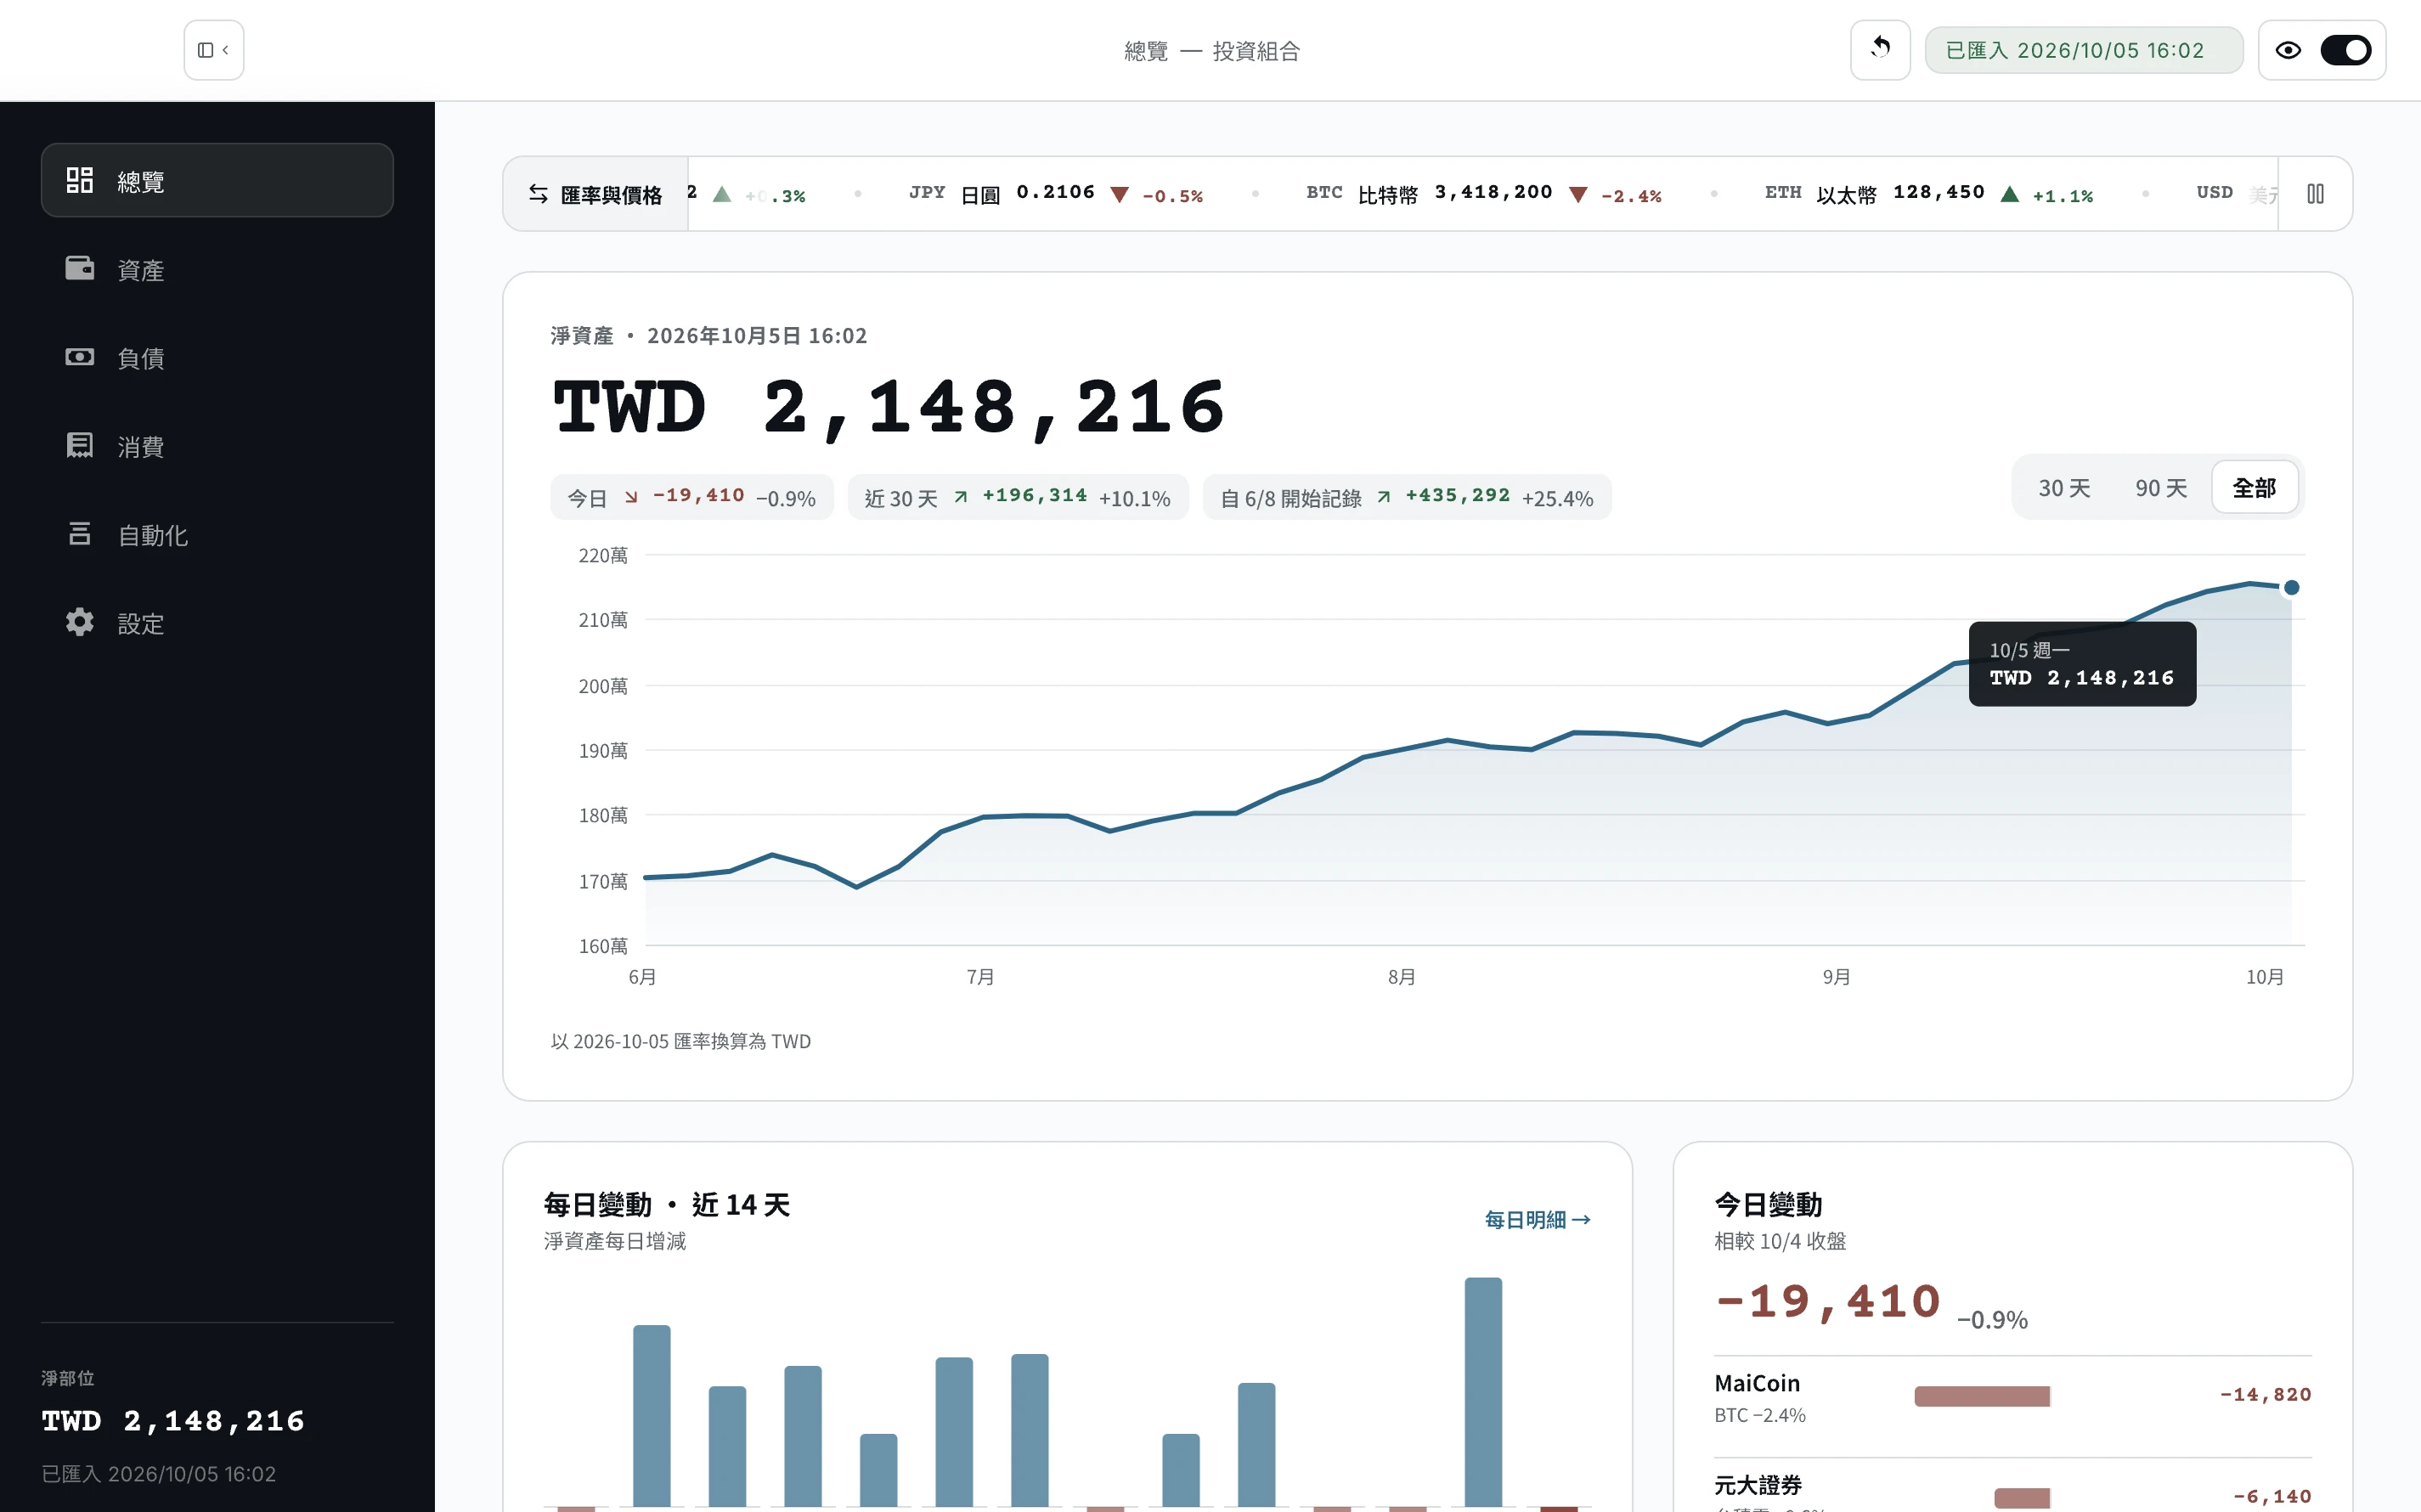
Task: Click the chart's latest data point dot
Action: [x=2291, y=588]
